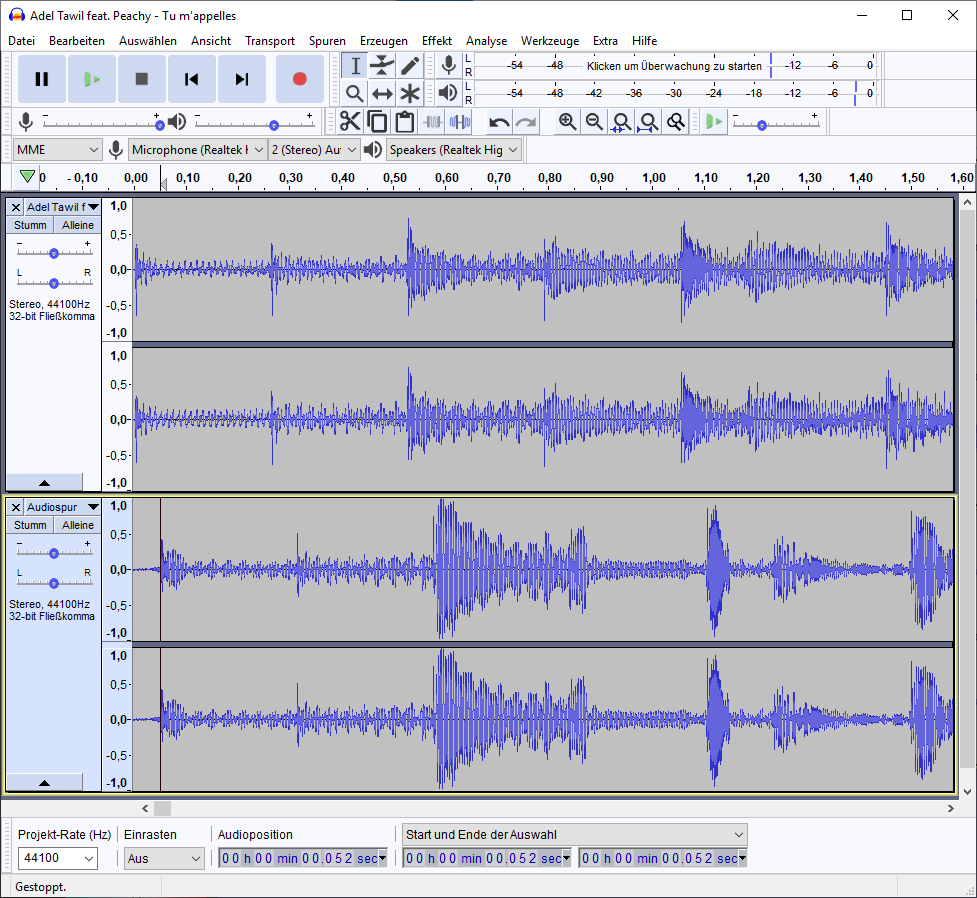Open the Spuren menu
The image size is (977, 898).
point(327,41)
